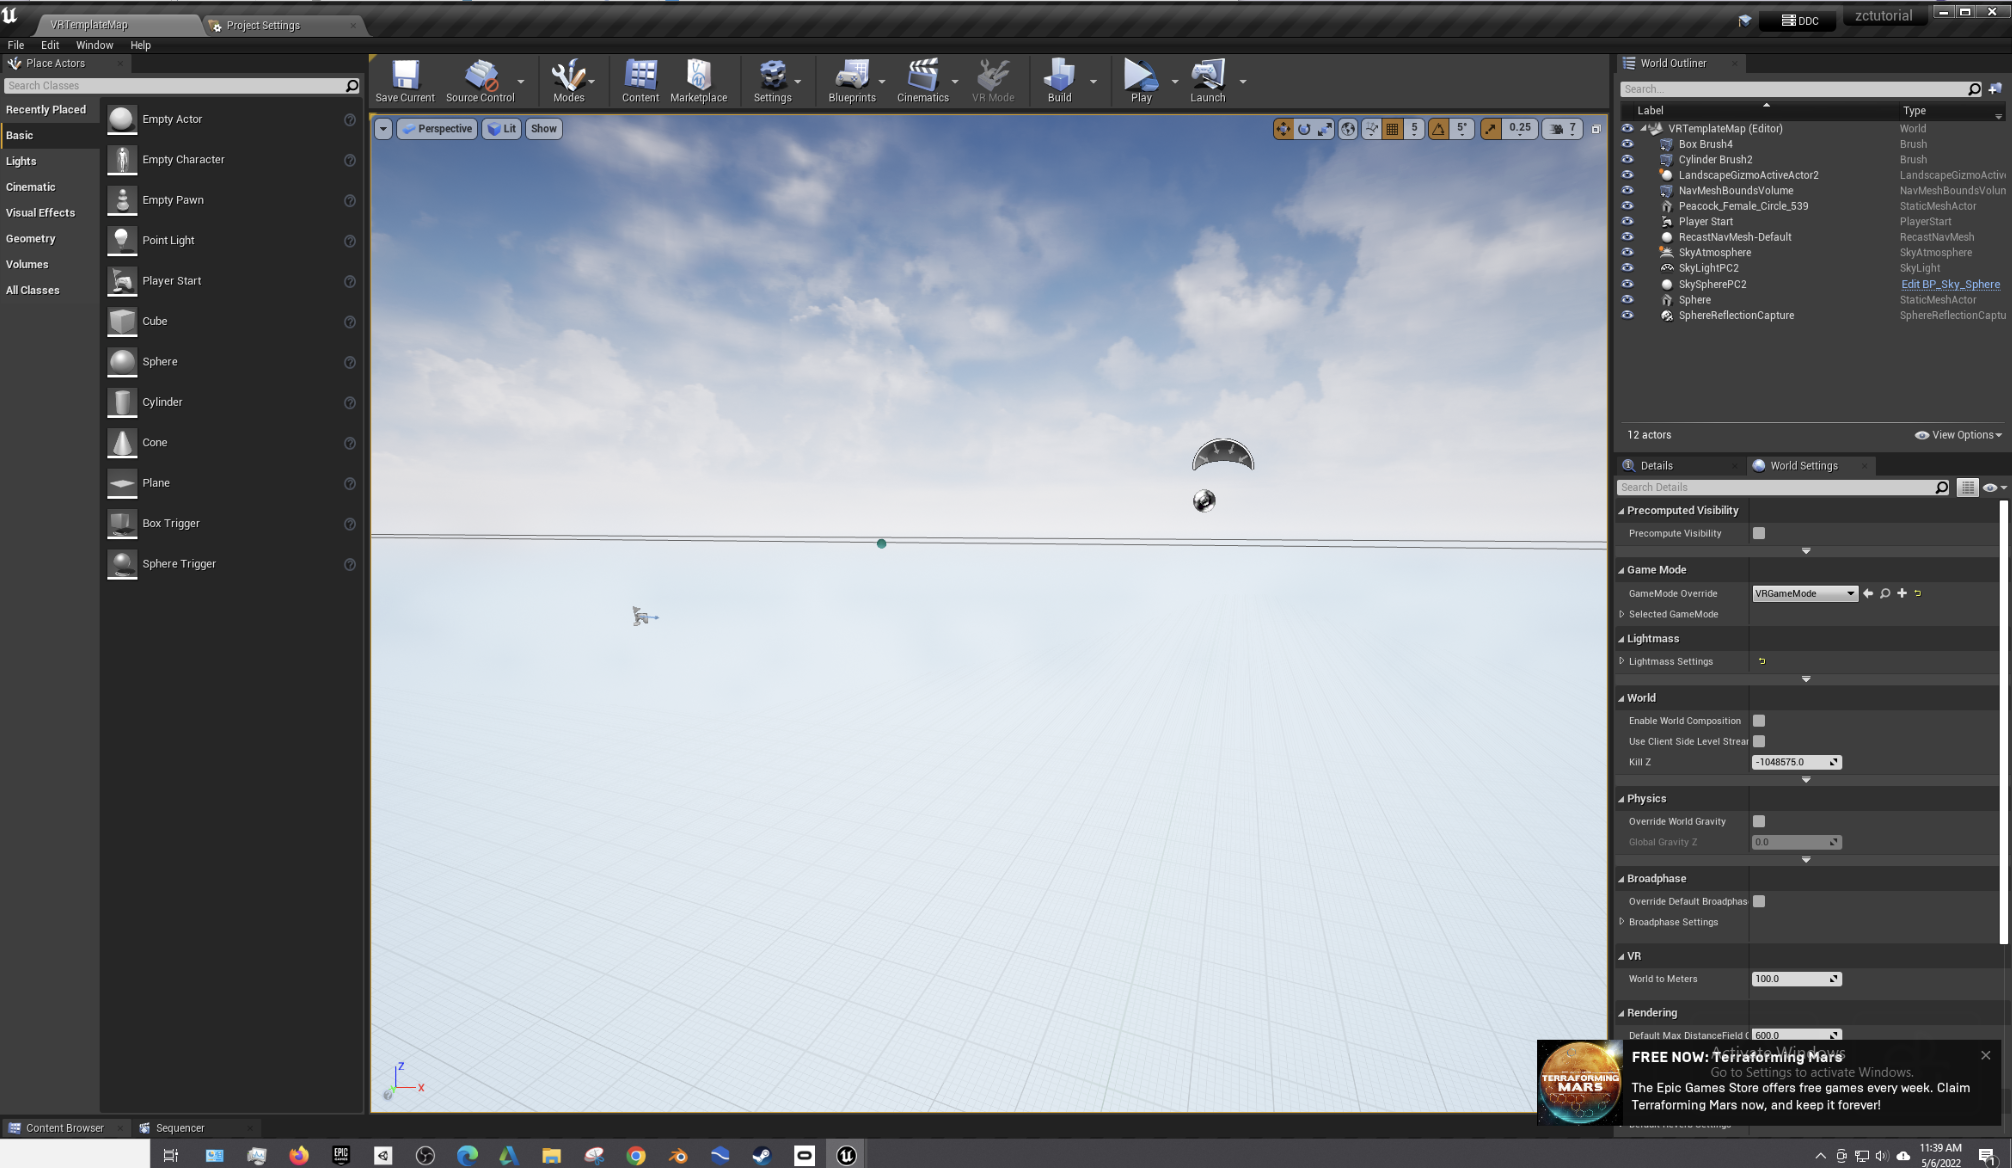
Task: Open the GameMode Override dropdown
Action: tap(1804, 593)
